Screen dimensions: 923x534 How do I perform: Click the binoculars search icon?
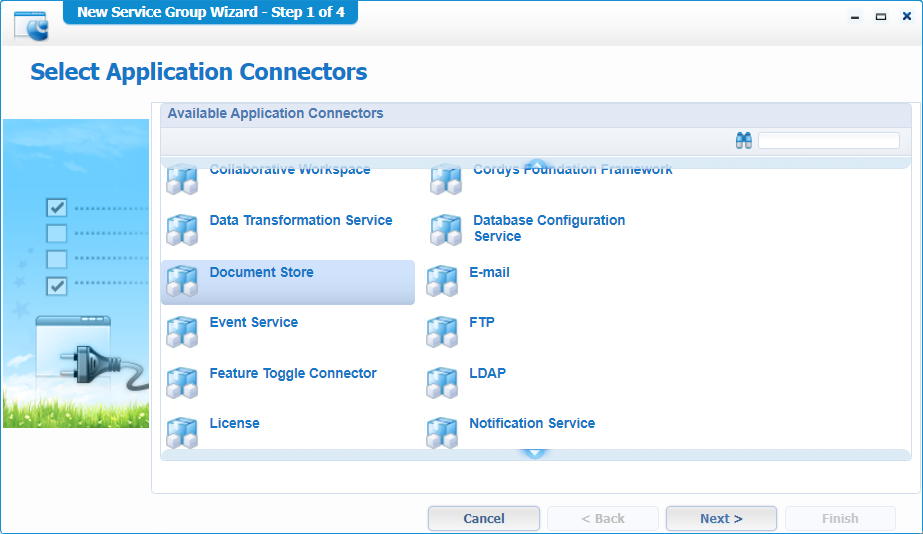743,141
